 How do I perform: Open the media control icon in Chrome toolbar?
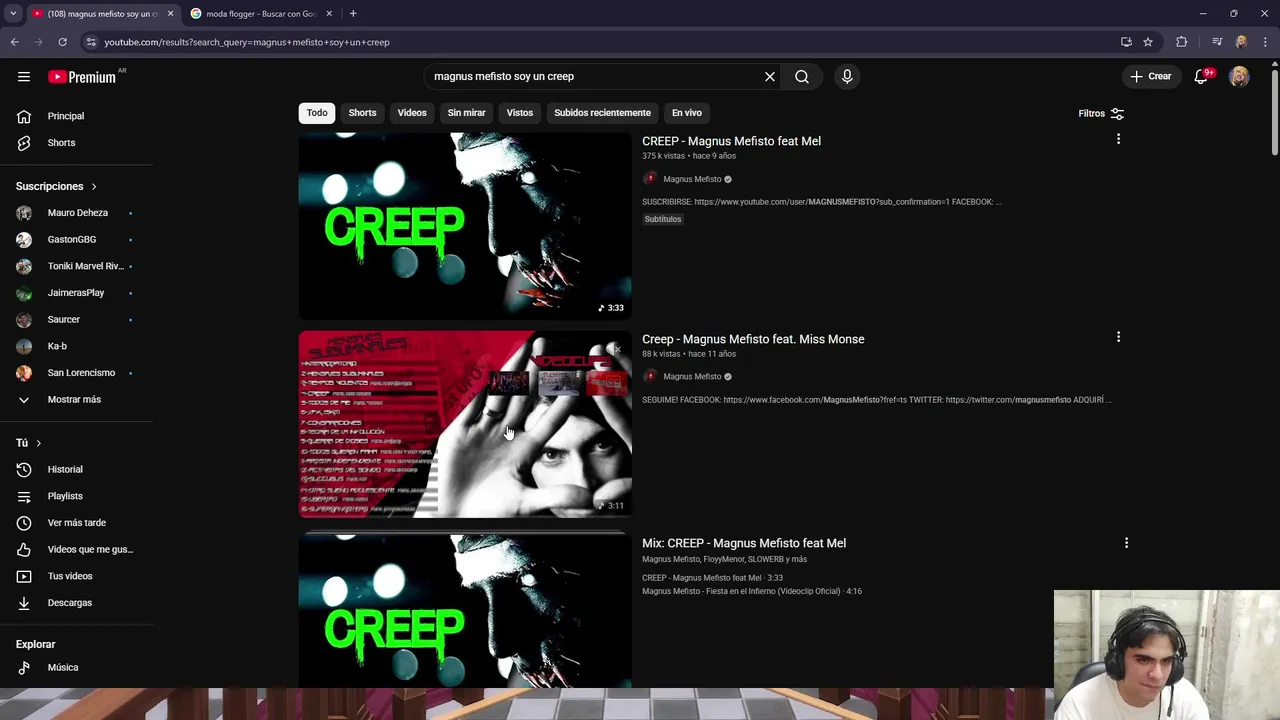click(x=1217, y=42)
